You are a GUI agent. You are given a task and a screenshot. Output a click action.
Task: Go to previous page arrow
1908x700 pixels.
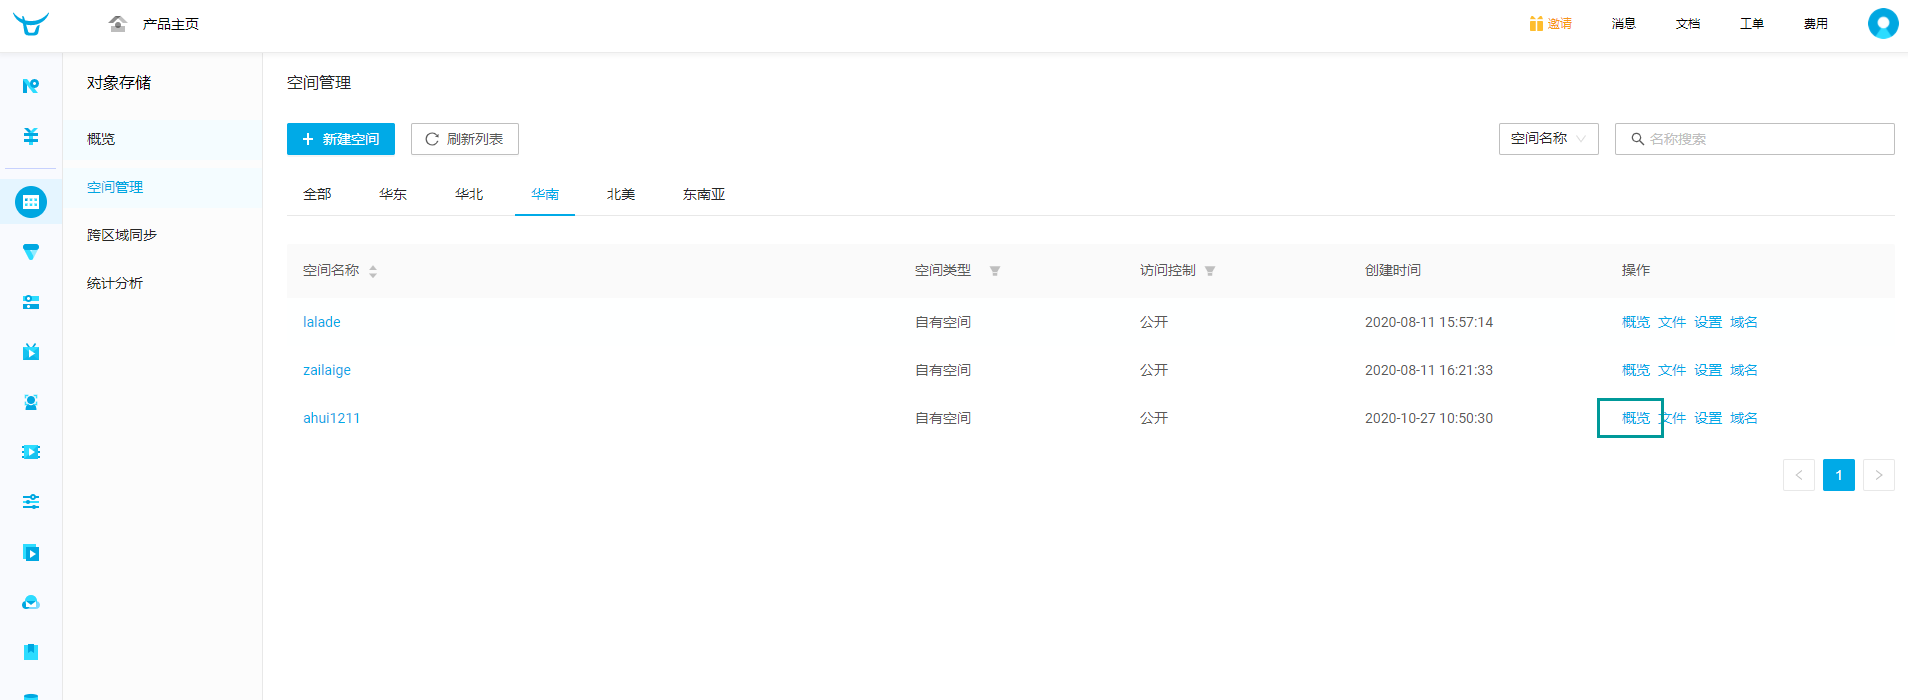coord(1799,475)
